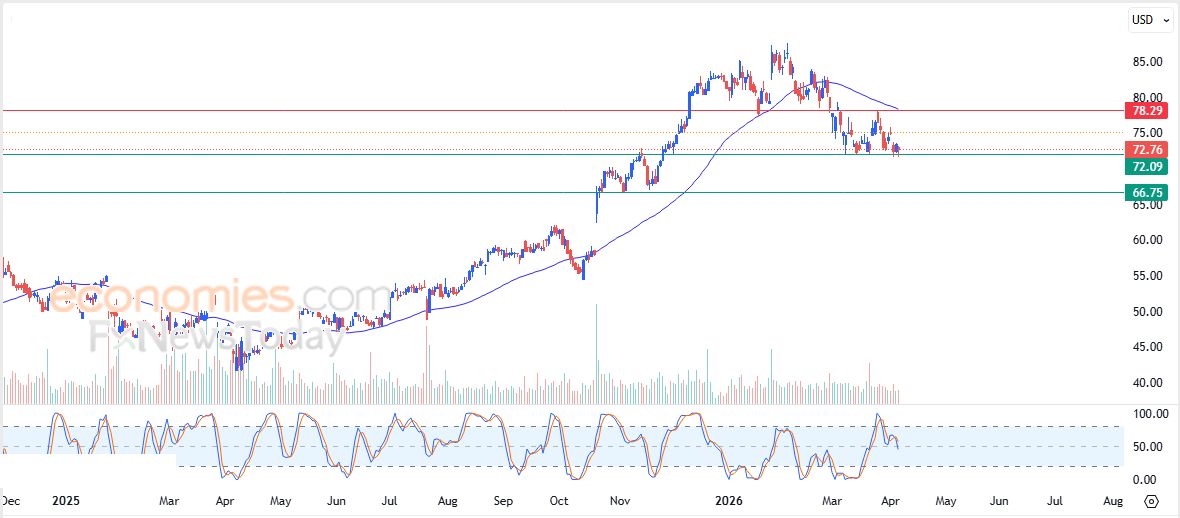1180x518 pixels.
Task: Click the 60.00 price axis value
Action: point(1146,240)
